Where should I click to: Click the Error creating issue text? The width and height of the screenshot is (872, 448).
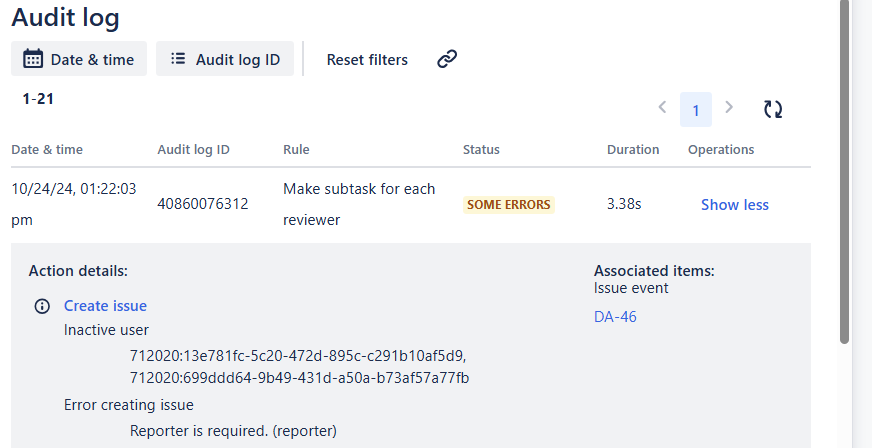tap(128, 405)
